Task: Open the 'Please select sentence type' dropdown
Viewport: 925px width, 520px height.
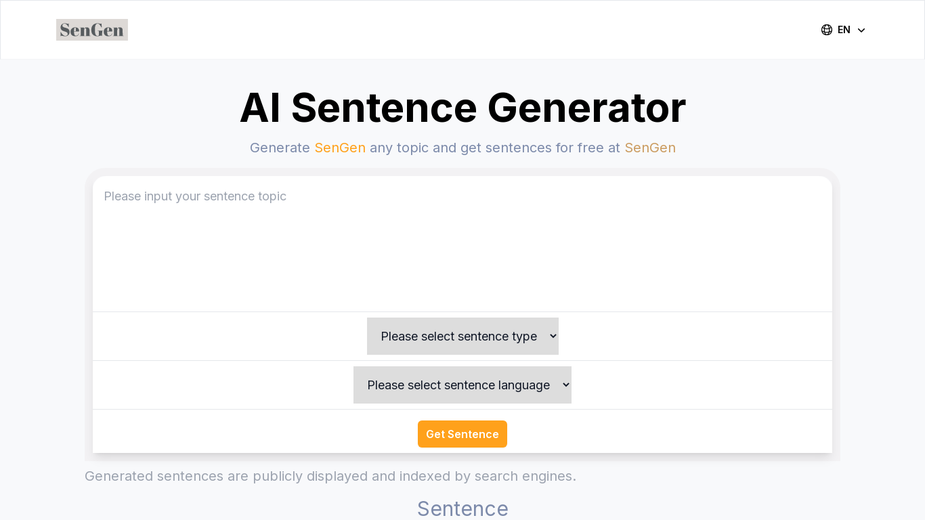Action: (x=462, y=336)
